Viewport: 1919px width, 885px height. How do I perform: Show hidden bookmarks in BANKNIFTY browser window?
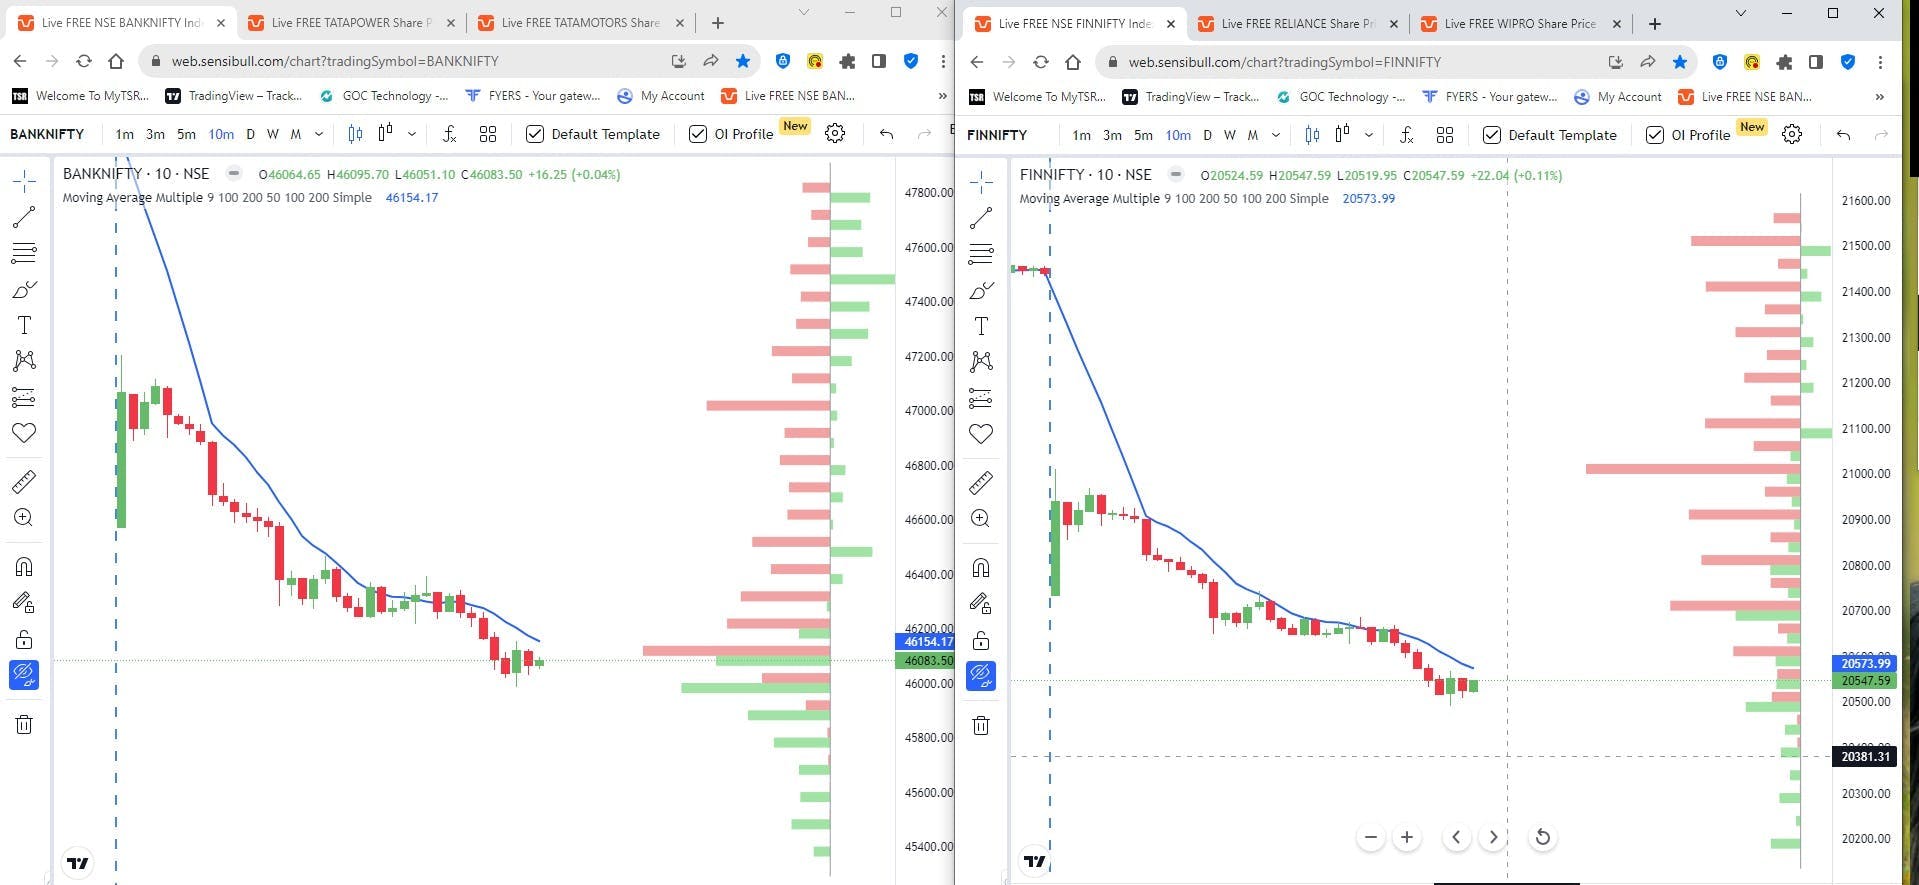[942, 96]
